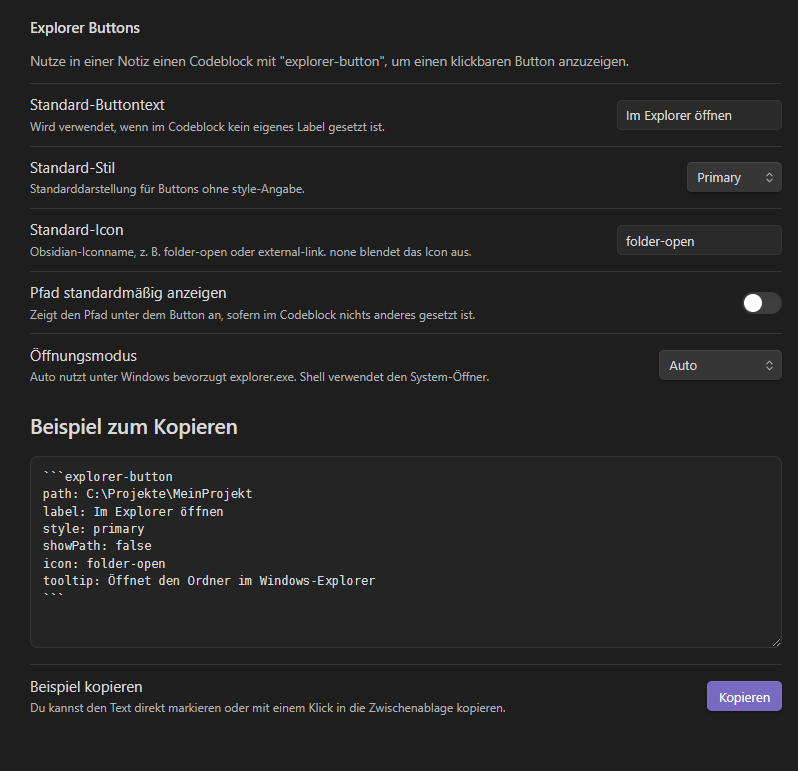Click the 'Beispiel kopieren' label
798x771 pixels.
coord(86,687)
